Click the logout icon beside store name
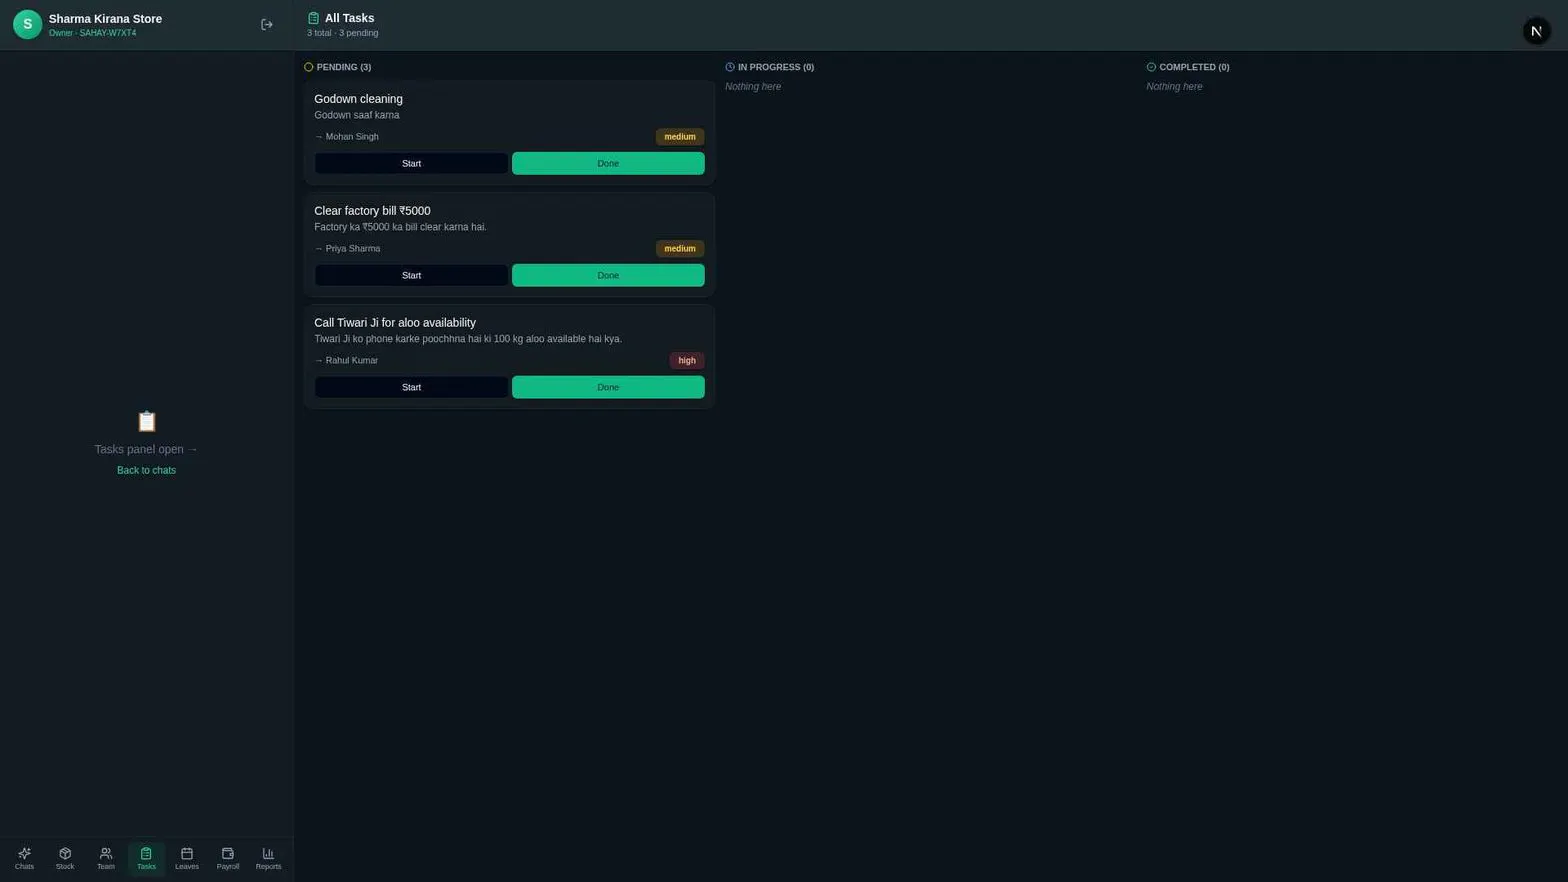1568x882 pixels. (x=267, y=25)
